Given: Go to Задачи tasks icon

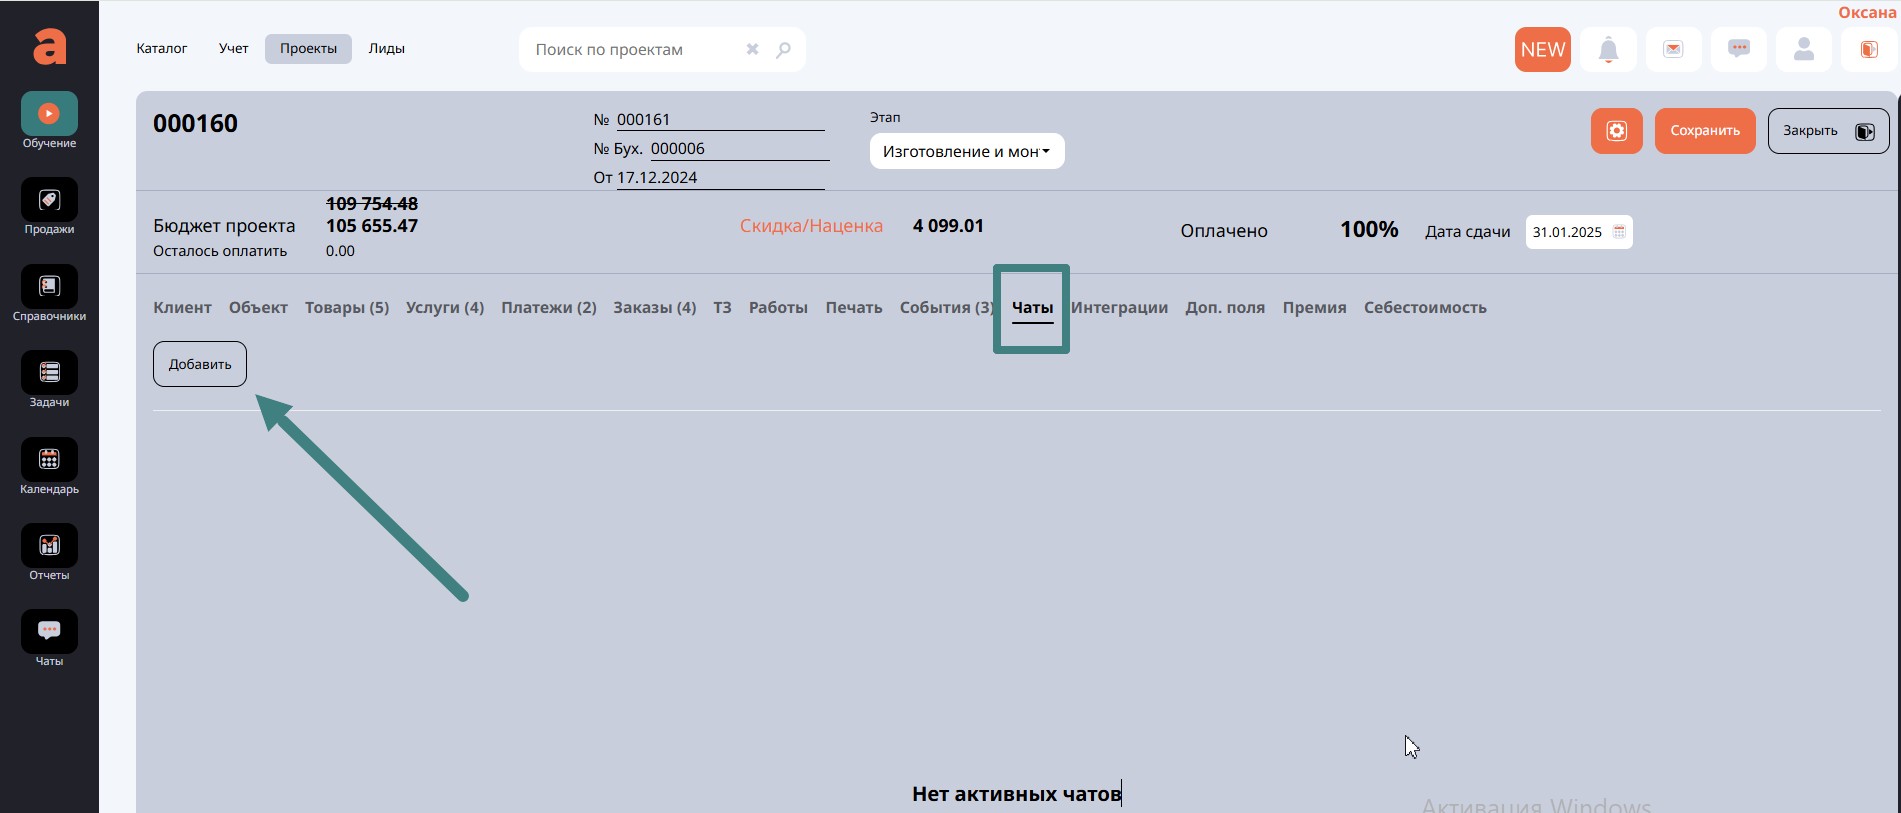Looking at the screenshot, I should tap(49, 373).
